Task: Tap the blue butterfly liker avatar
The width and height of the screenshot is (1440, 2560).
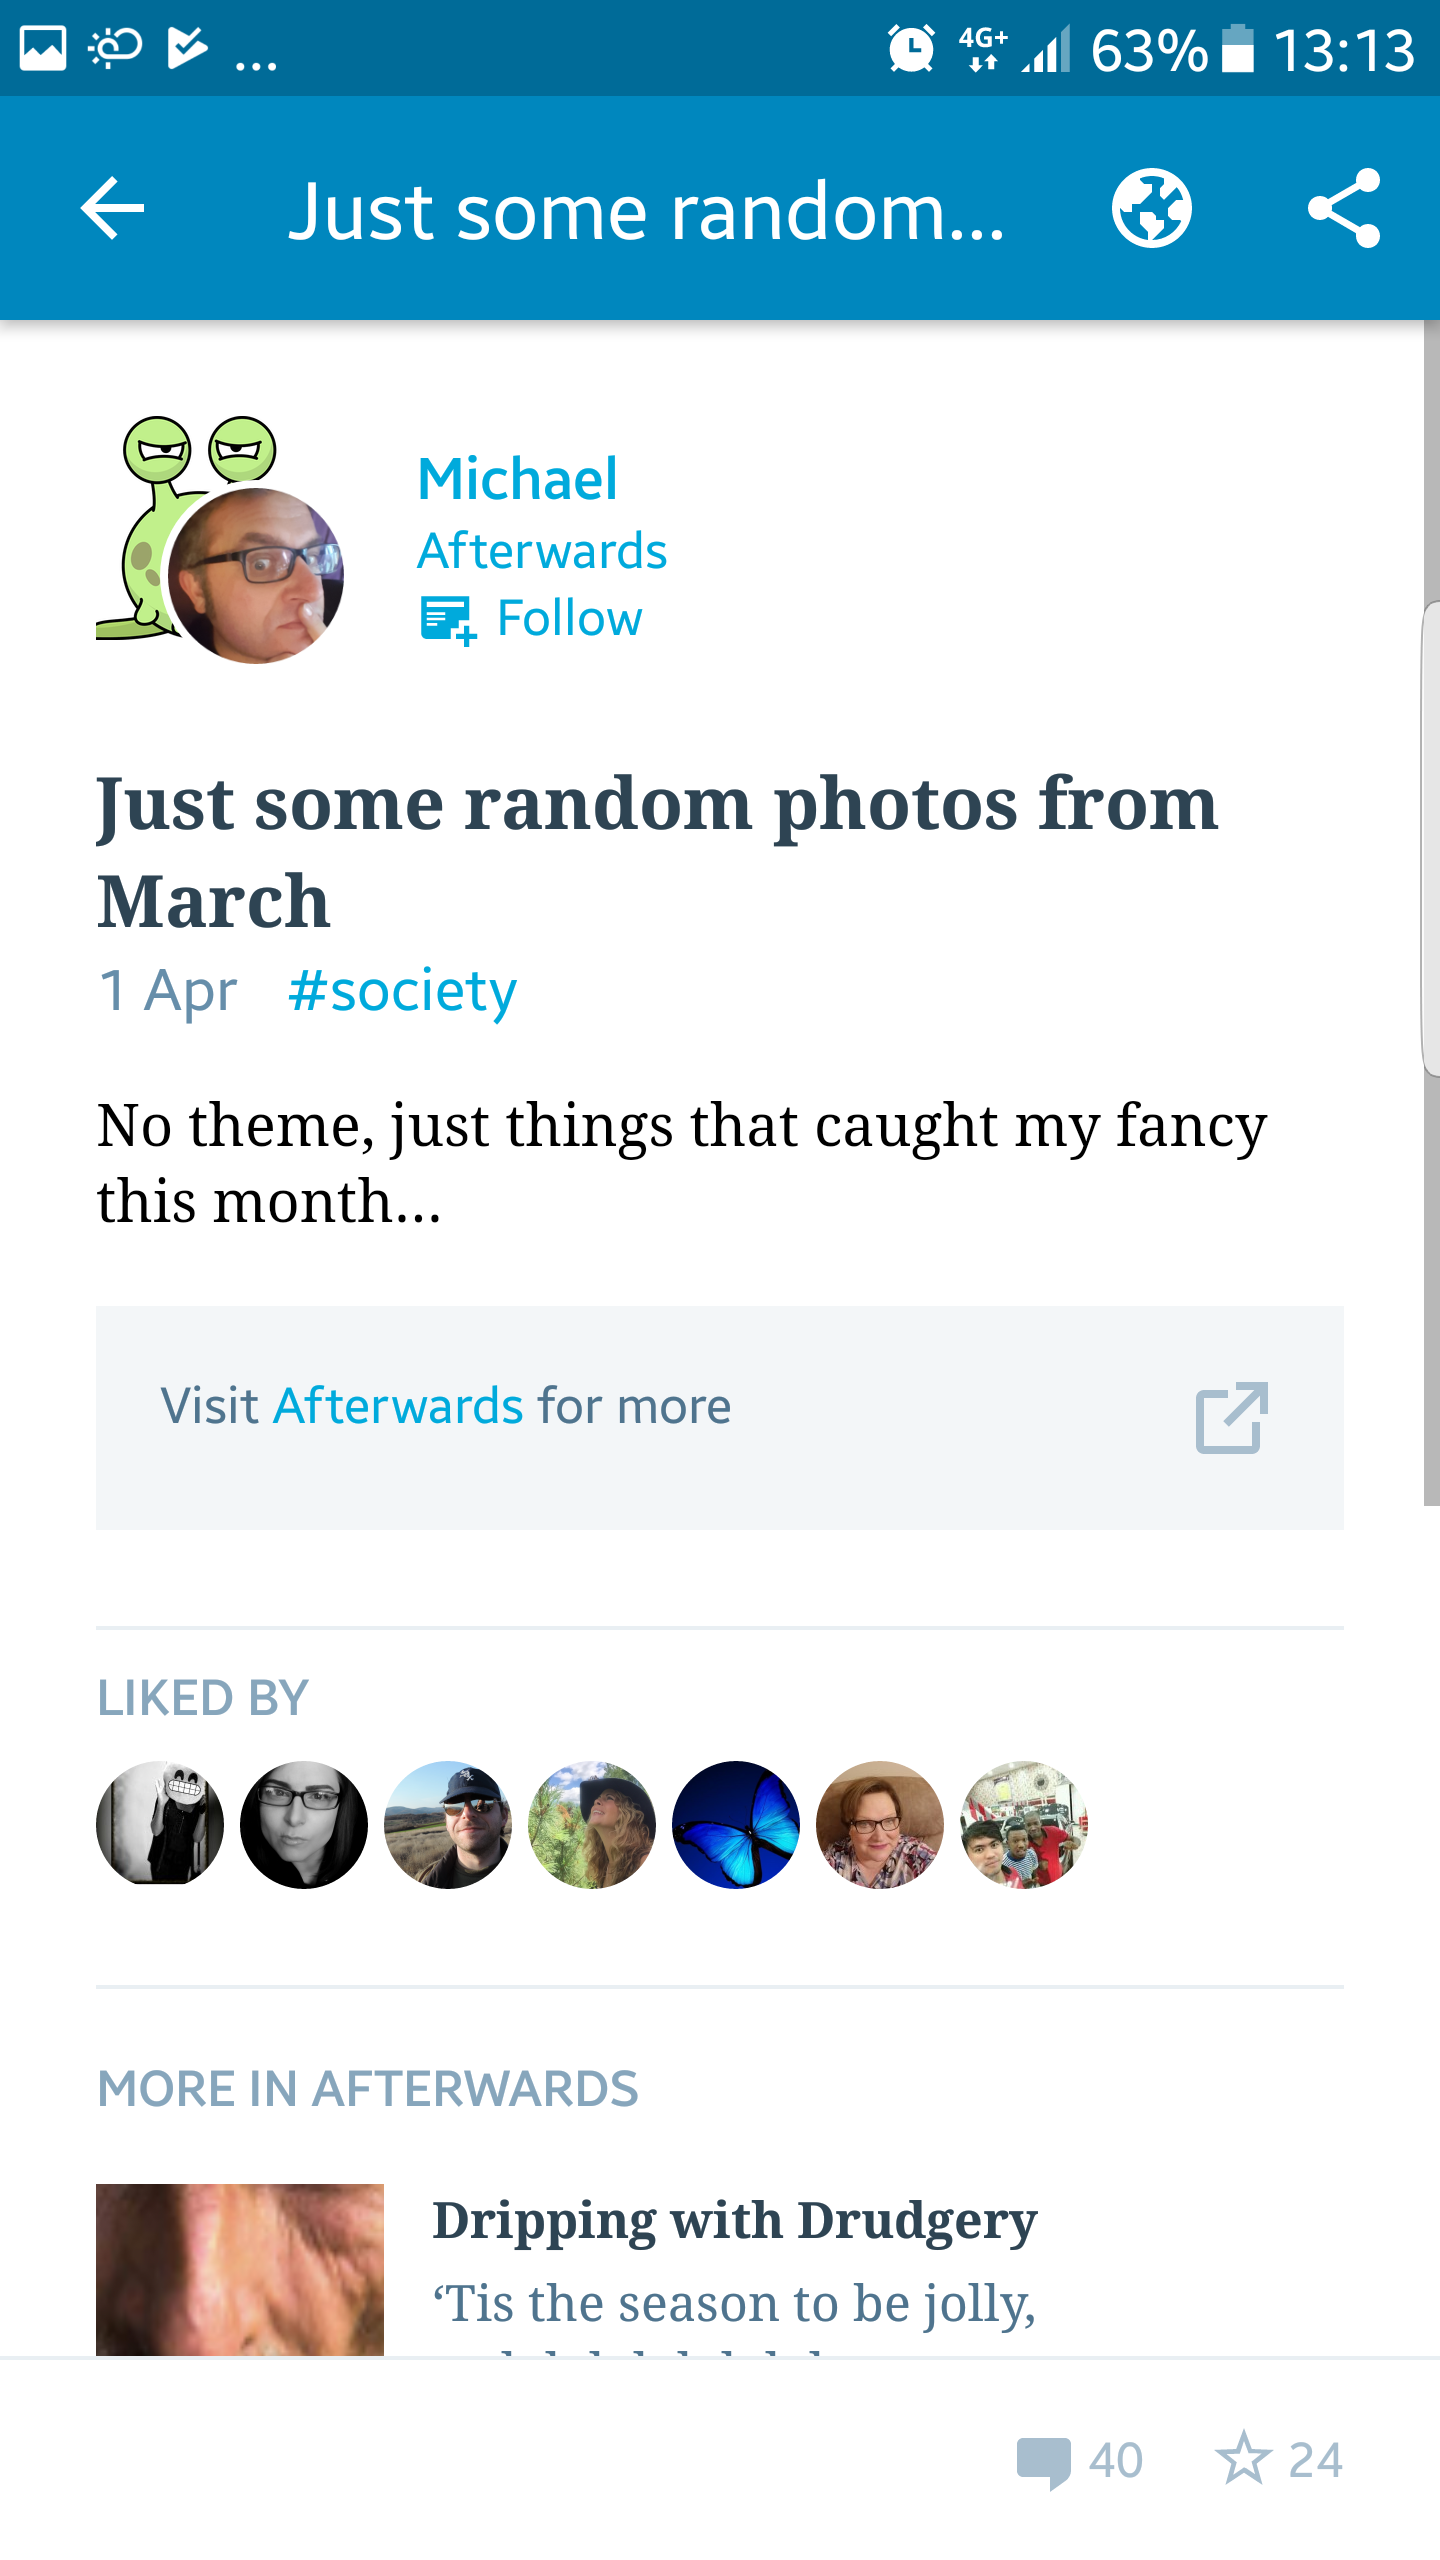Action: click(736, 1825)
